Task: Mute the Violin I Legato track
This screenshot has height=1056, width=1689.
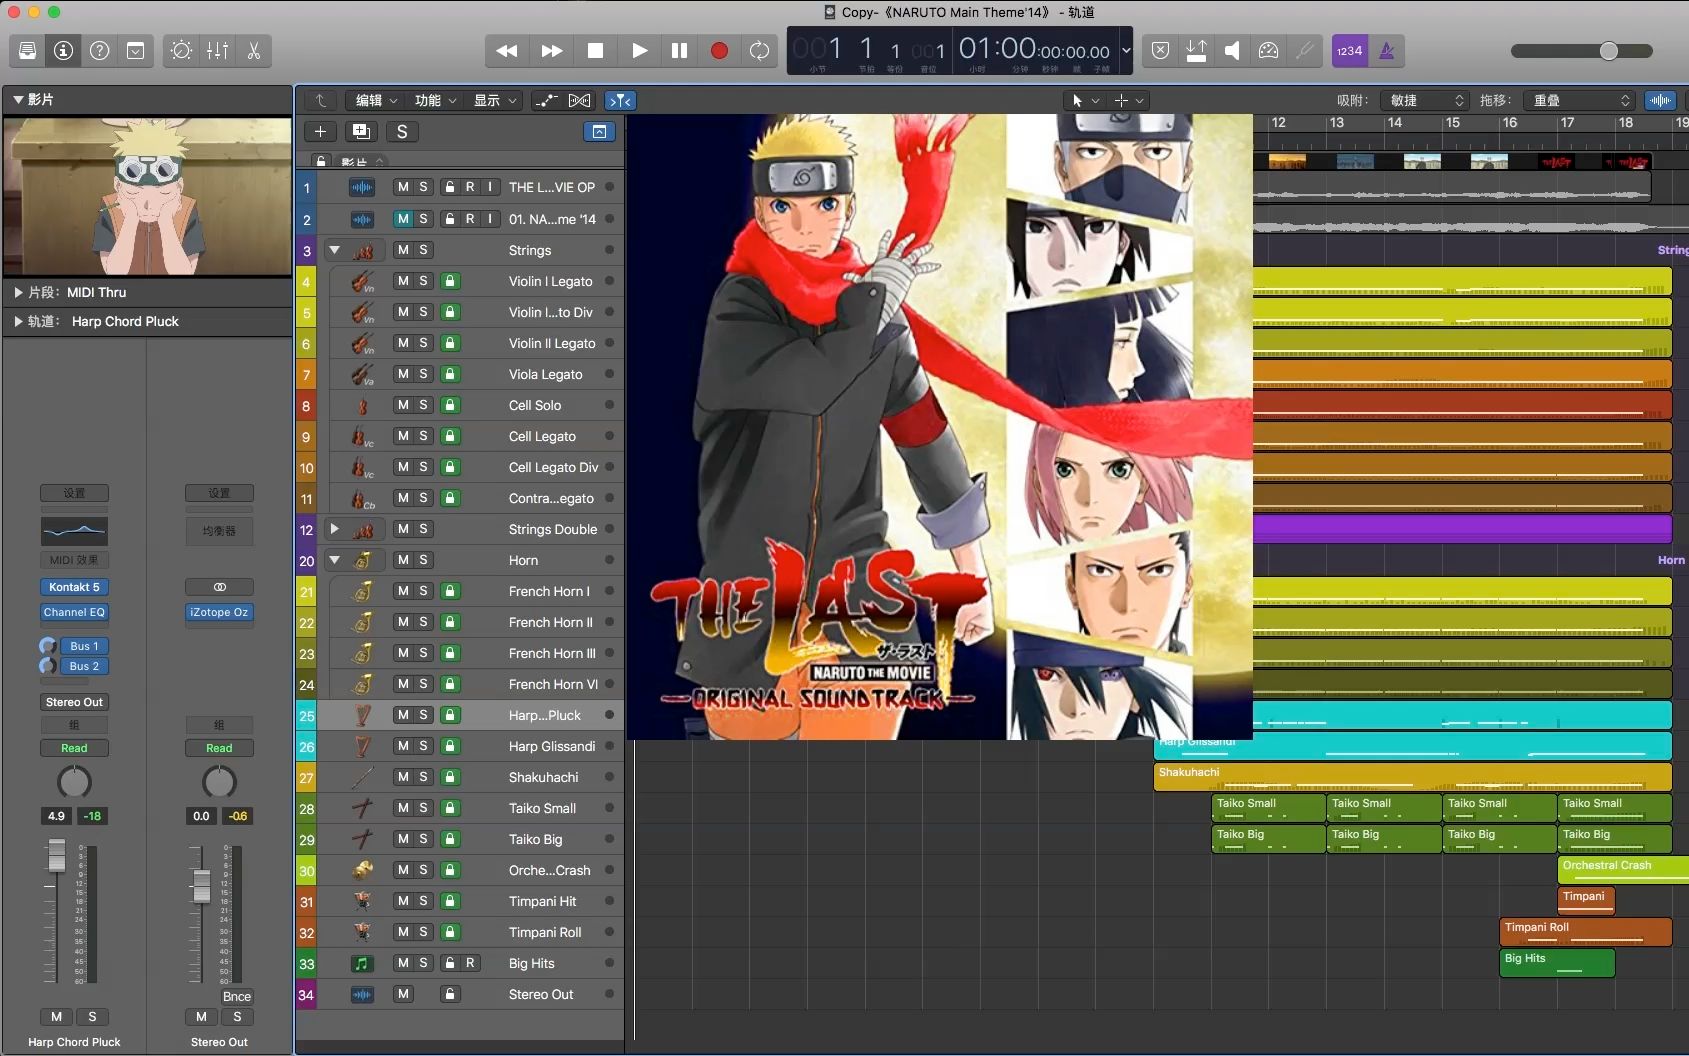Action: 403,281
